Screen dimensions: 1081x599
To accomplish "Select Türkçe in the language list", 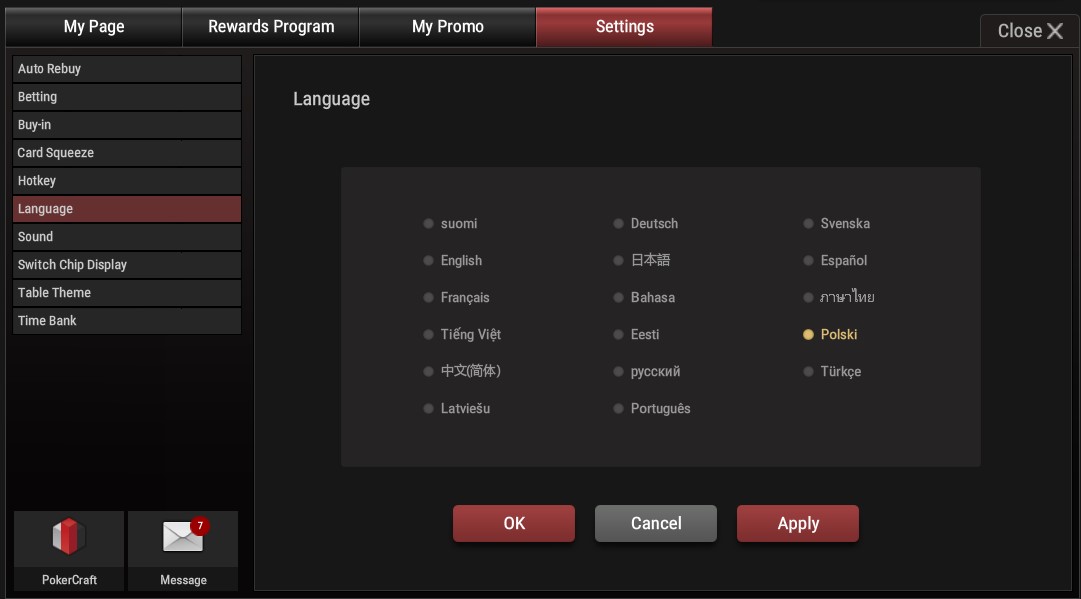I will (809, 372).
